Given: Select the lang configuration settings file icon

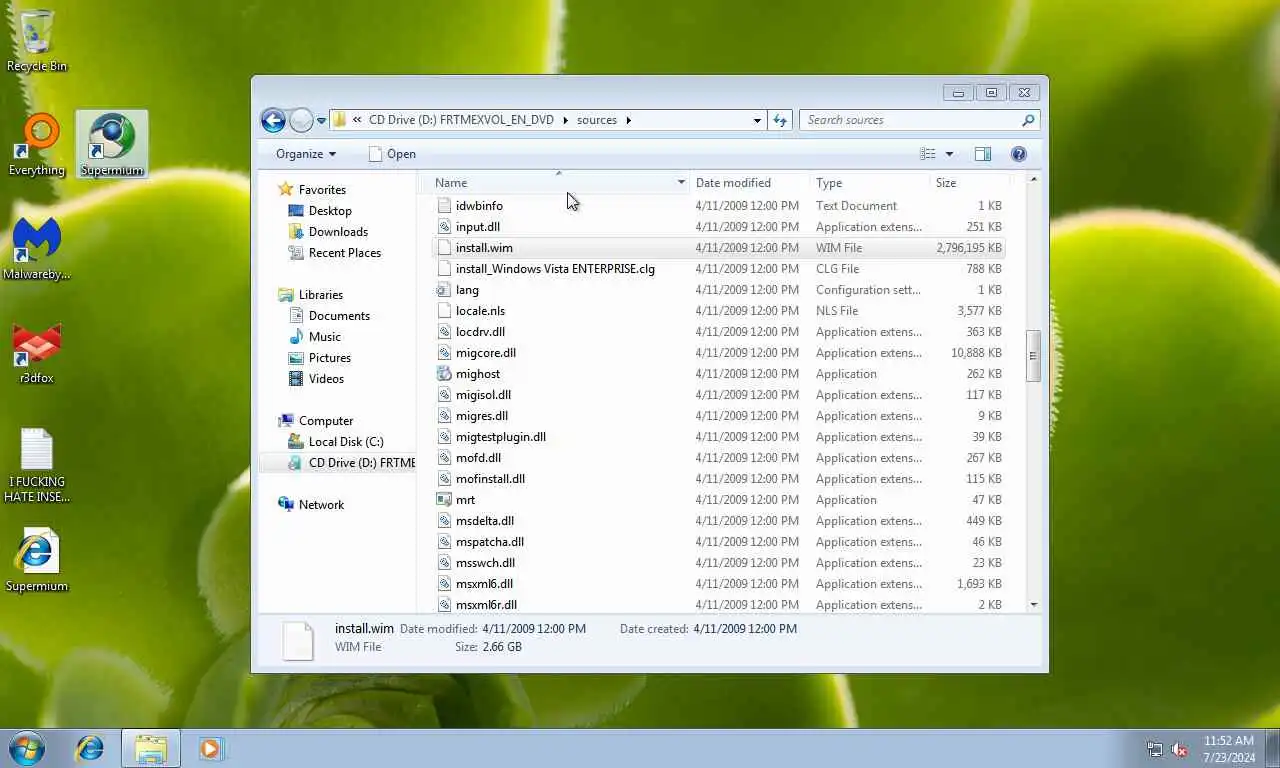Looking at the screenshot, I should click(x=445, y=290).
